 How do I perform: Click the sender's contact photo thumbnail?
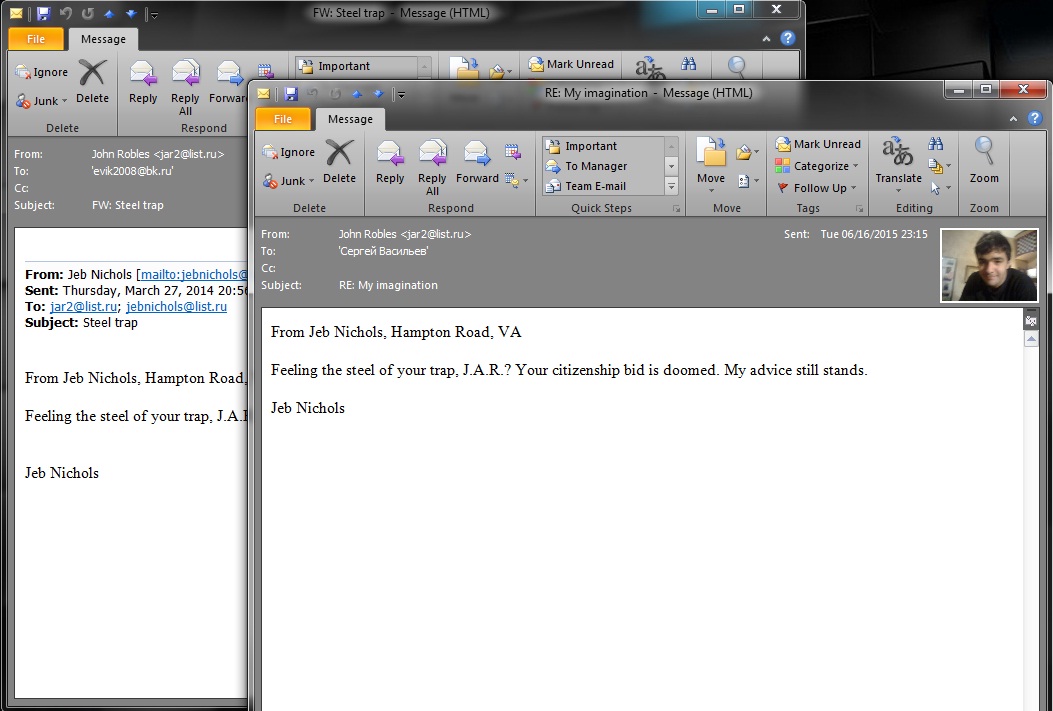tap(988, 265)
